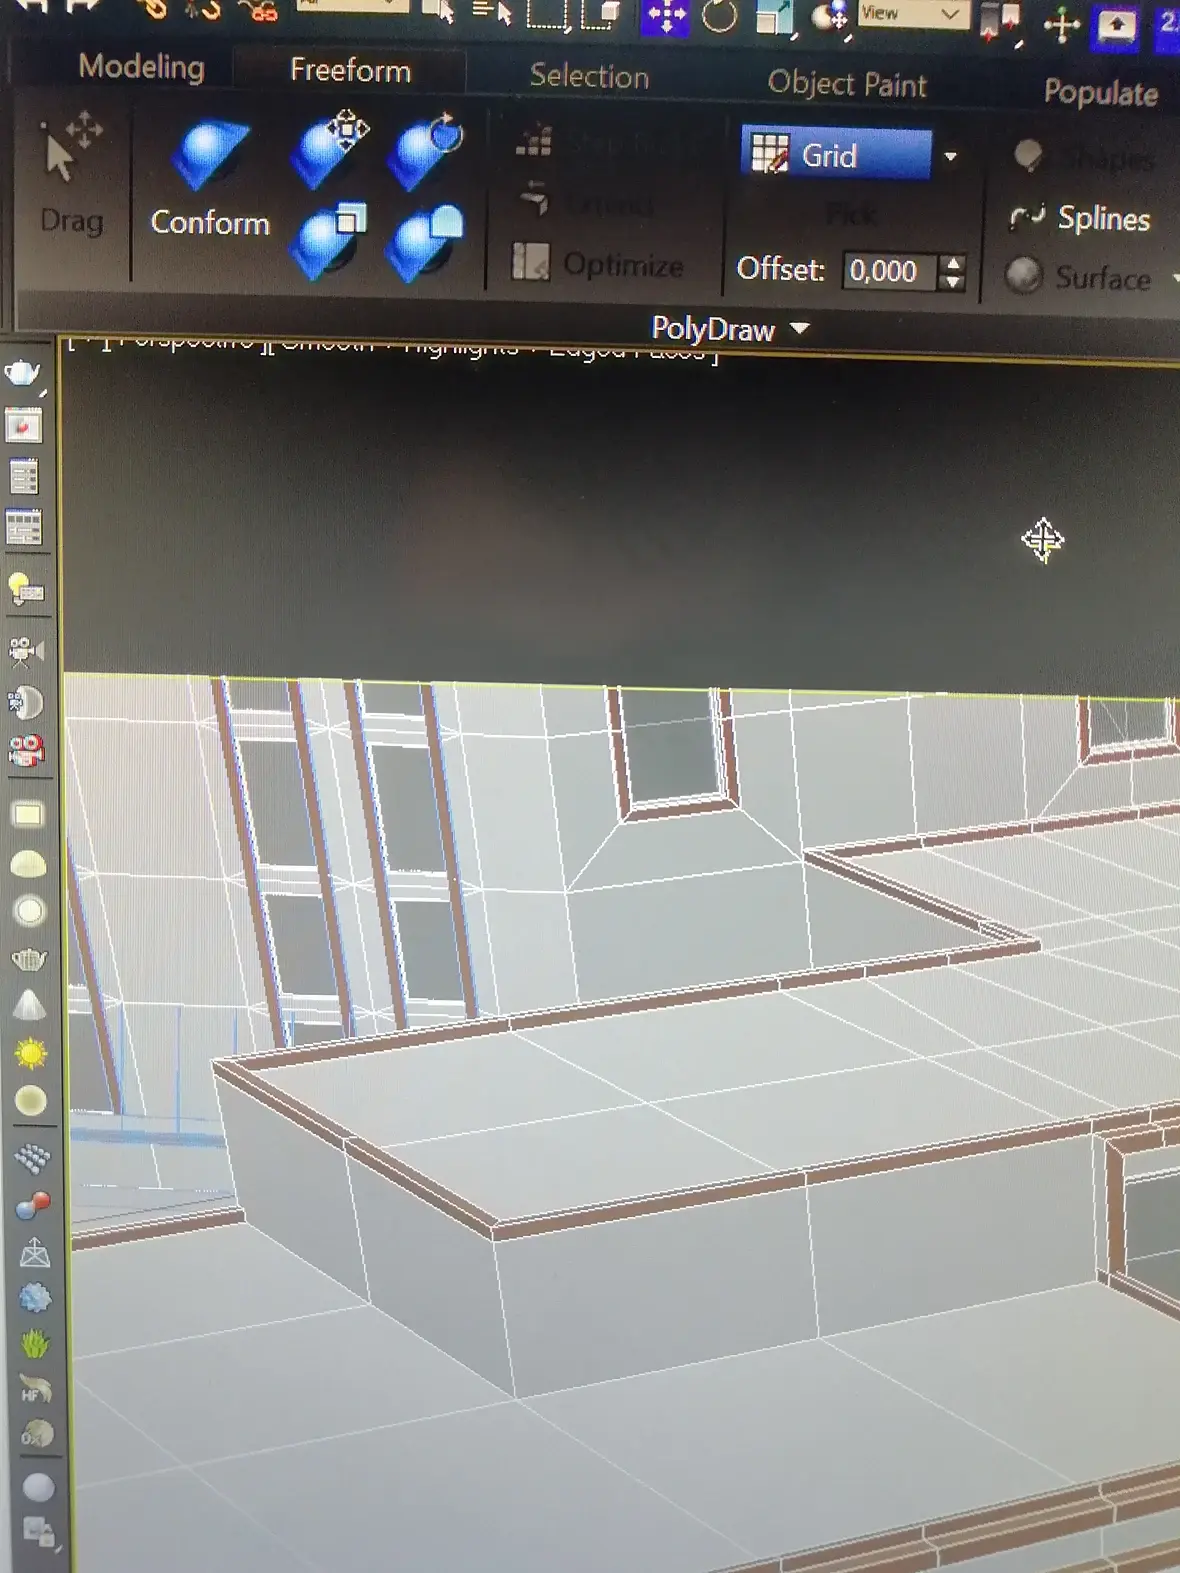Activate the Select and Move tool
Image resolution: width=1180 pixels, height=1573 pixels.
tap(666, 16)
